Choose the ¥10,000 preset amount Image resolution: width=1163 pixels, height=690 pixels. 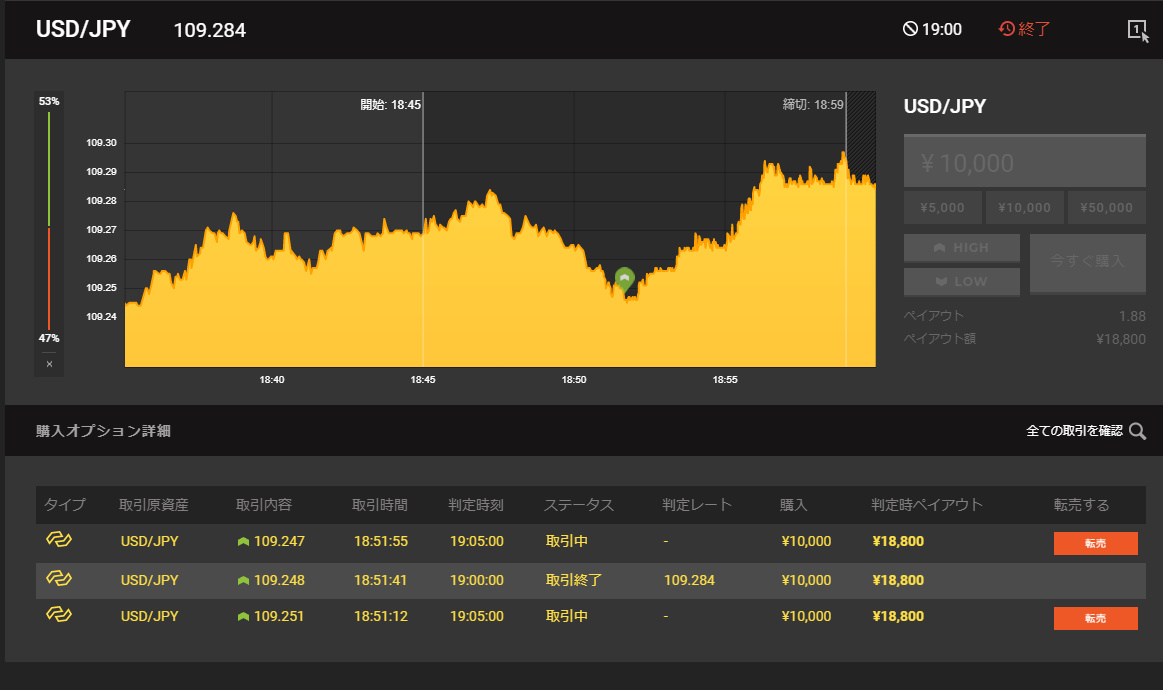1024,208
